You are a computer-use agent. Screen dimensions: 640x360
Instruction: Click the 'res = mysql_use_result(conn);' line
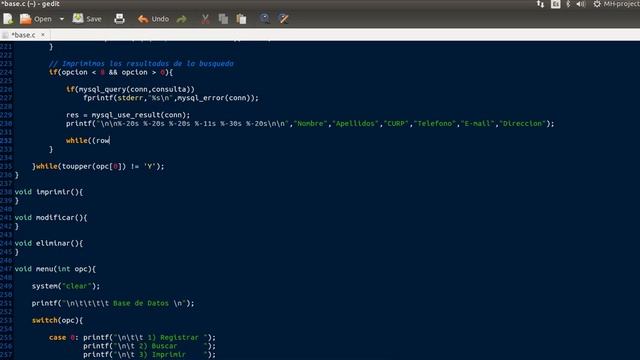(128, 115)
